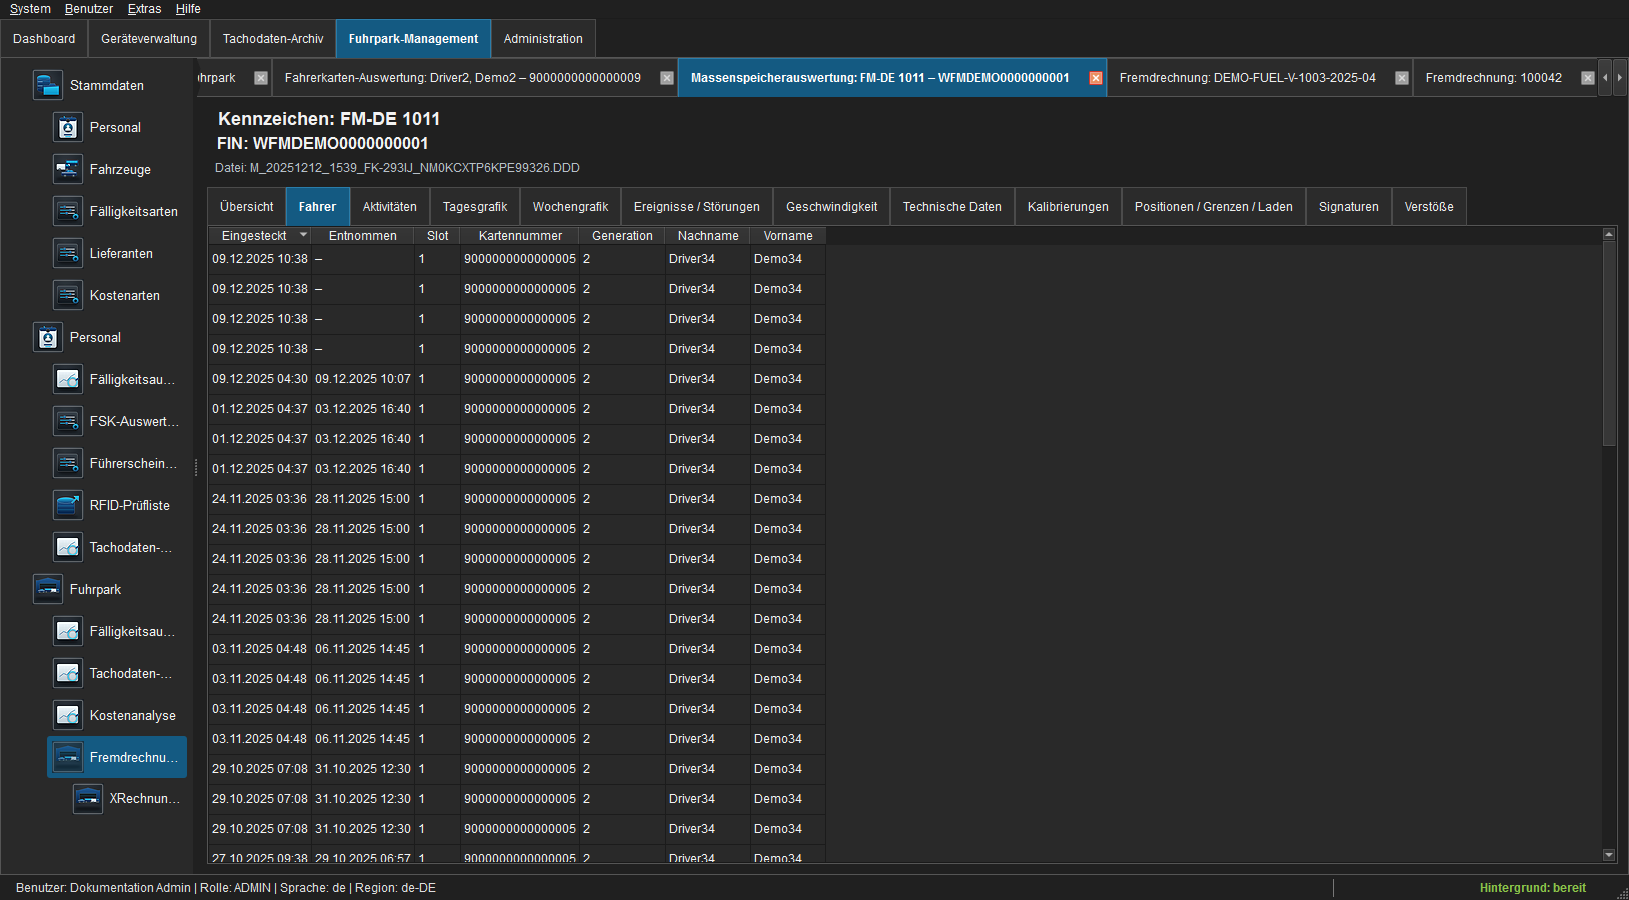Screen dimensions: 1629x900
Task: Open the RFID-Prüfliste icon
Action: point(68,505)
